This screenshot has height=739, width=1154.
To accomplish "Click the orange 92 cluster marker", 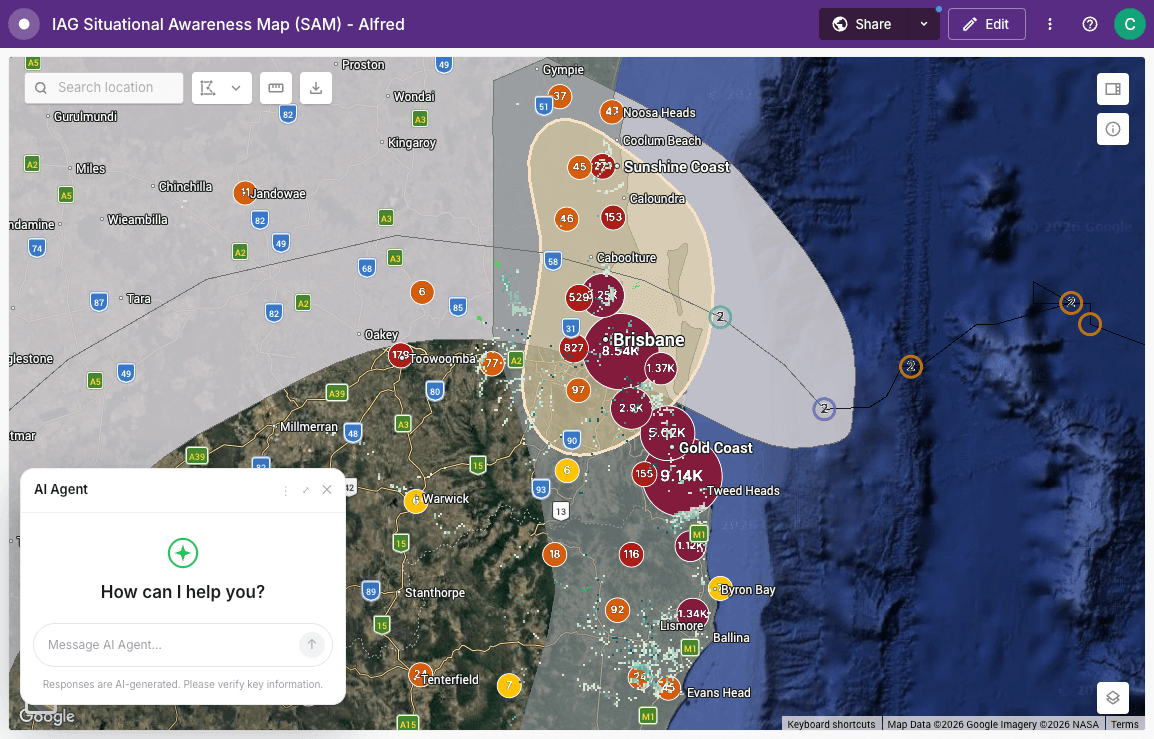I will [617, 609].
